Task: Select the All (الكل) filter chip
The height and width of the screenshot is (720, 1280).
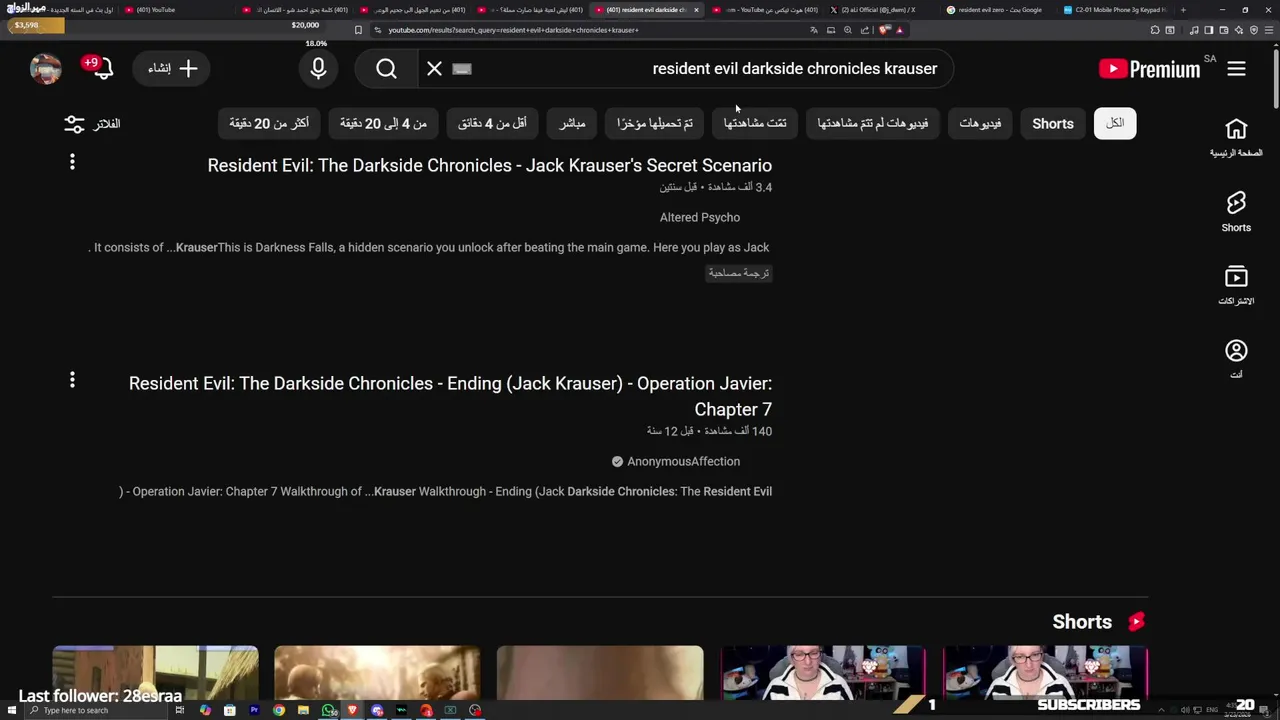Action: 1115,123
